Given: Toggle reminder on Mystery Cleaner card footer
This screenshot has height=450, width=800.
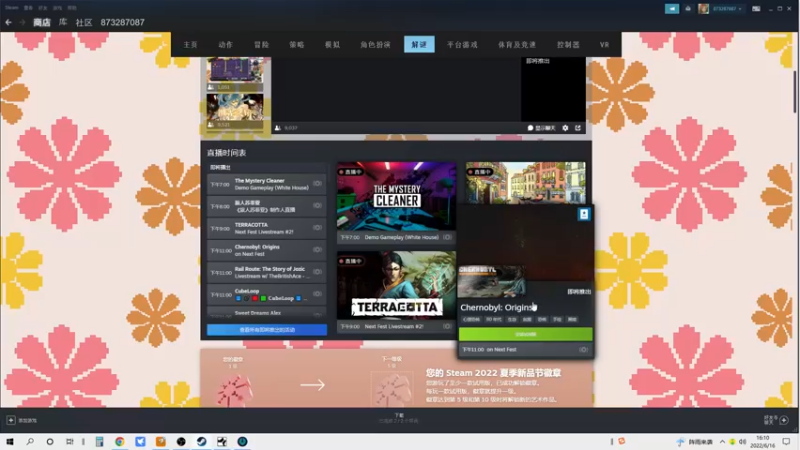Looking at the screenshot, I should (447, 237).
